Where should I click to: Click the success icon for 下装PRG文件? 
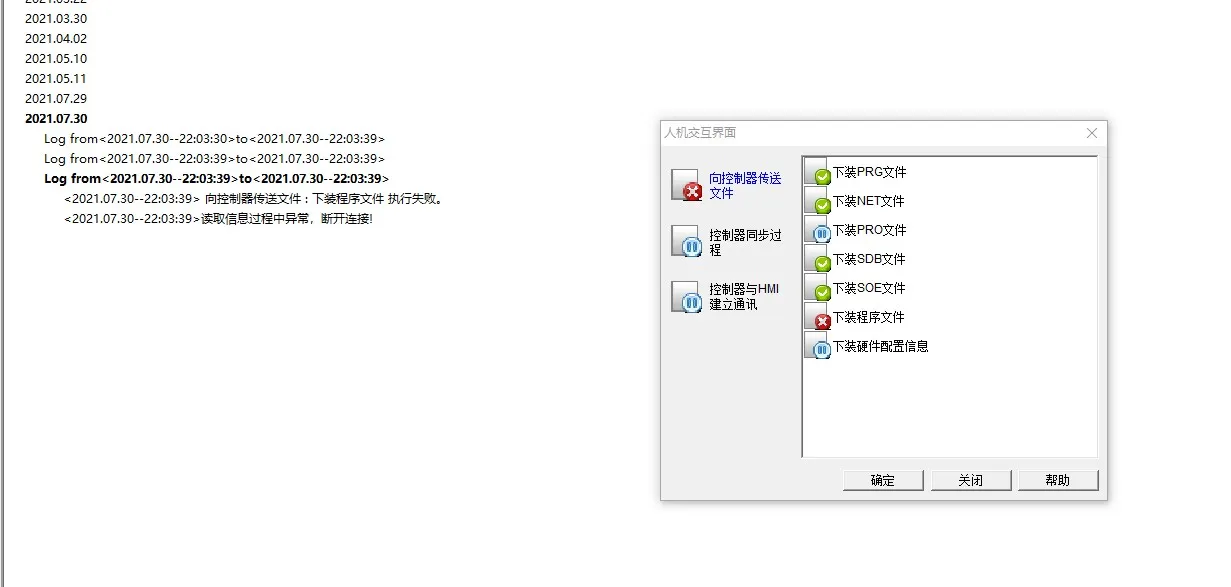tap(818, 172)
